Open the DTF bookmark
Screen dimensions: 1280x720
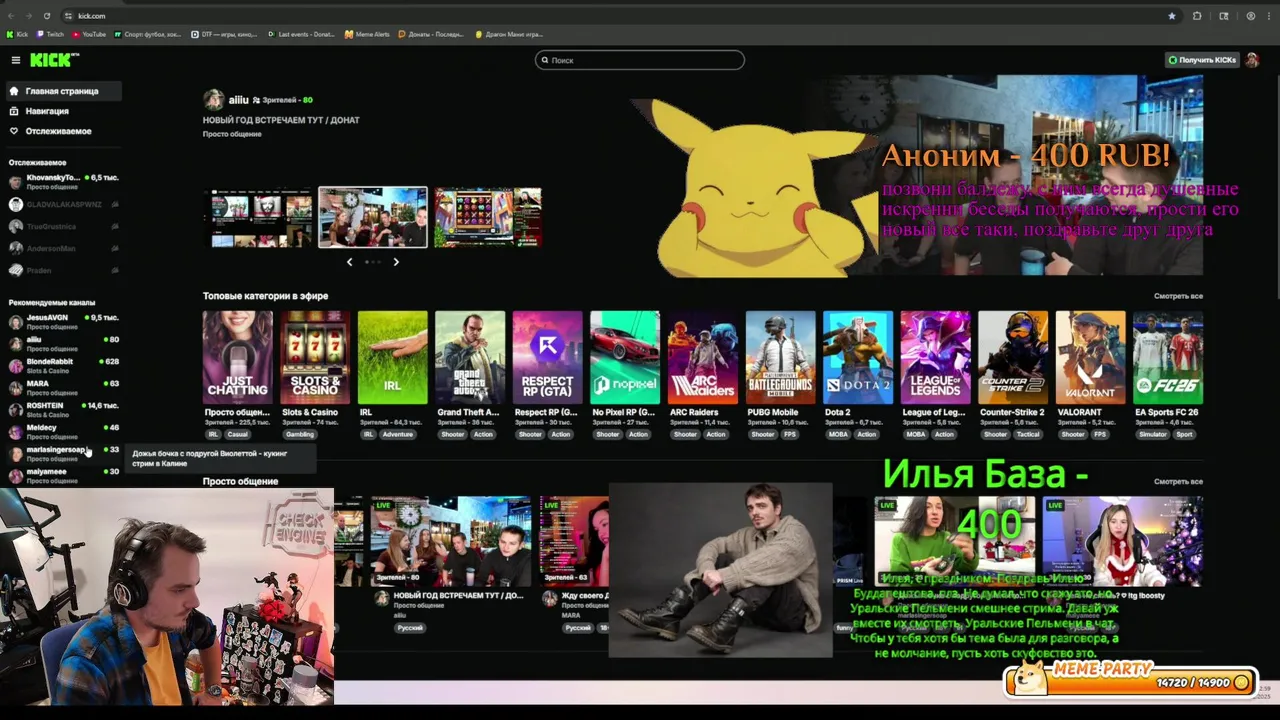224,34
